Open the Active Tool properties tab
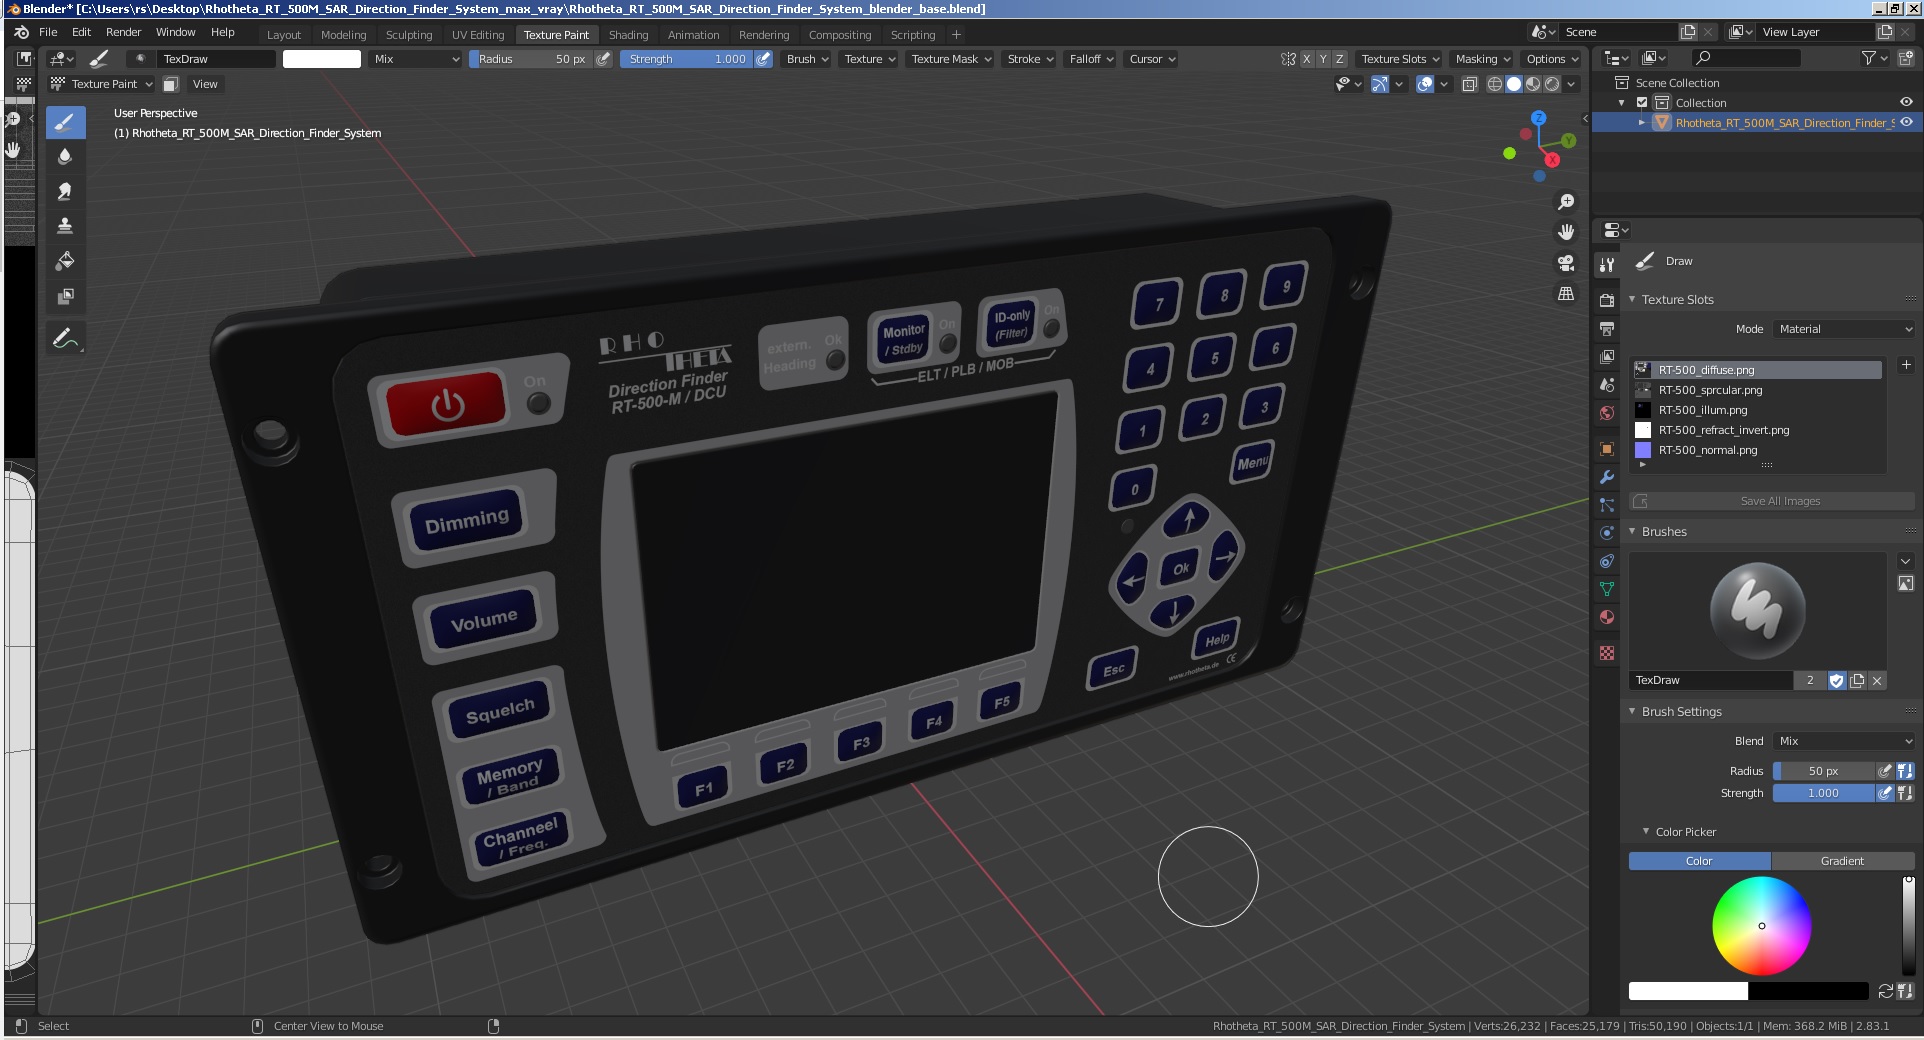1924x1040 pixels. click(1607, 265)
